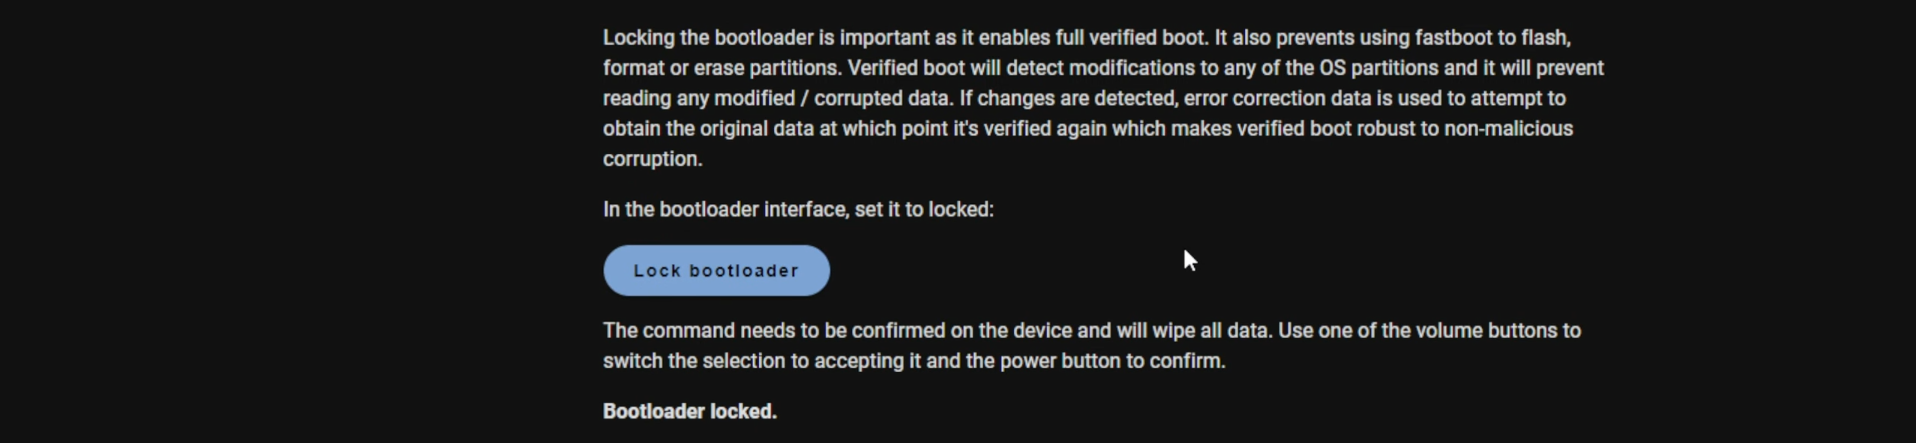The width and height of the screenshot is (1916, 443).
Task: Click the Lock bootloader button
Action: [x=716, y=271]
